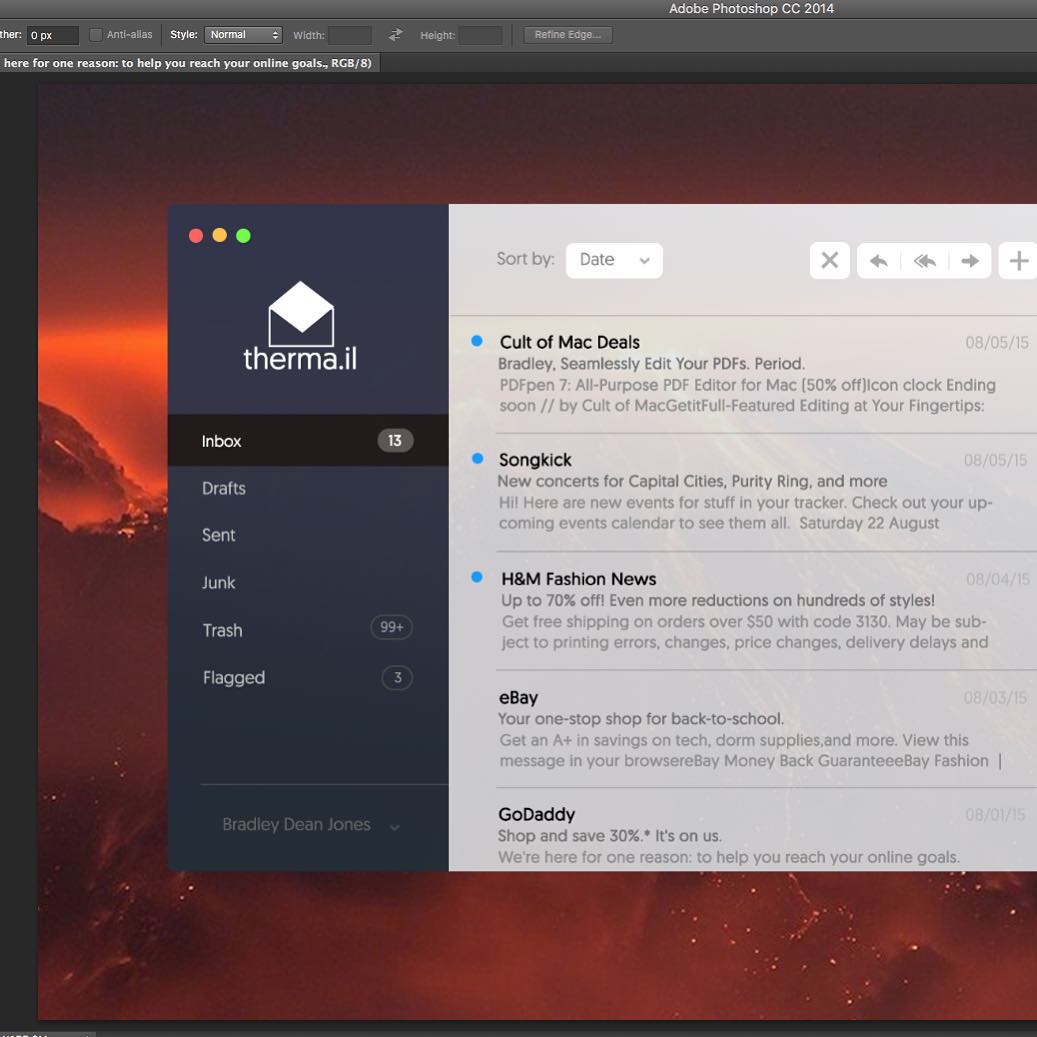Open the GoDaddy email
Viewport: 1037px width, 1037px height.
click(x=744, y=831)
